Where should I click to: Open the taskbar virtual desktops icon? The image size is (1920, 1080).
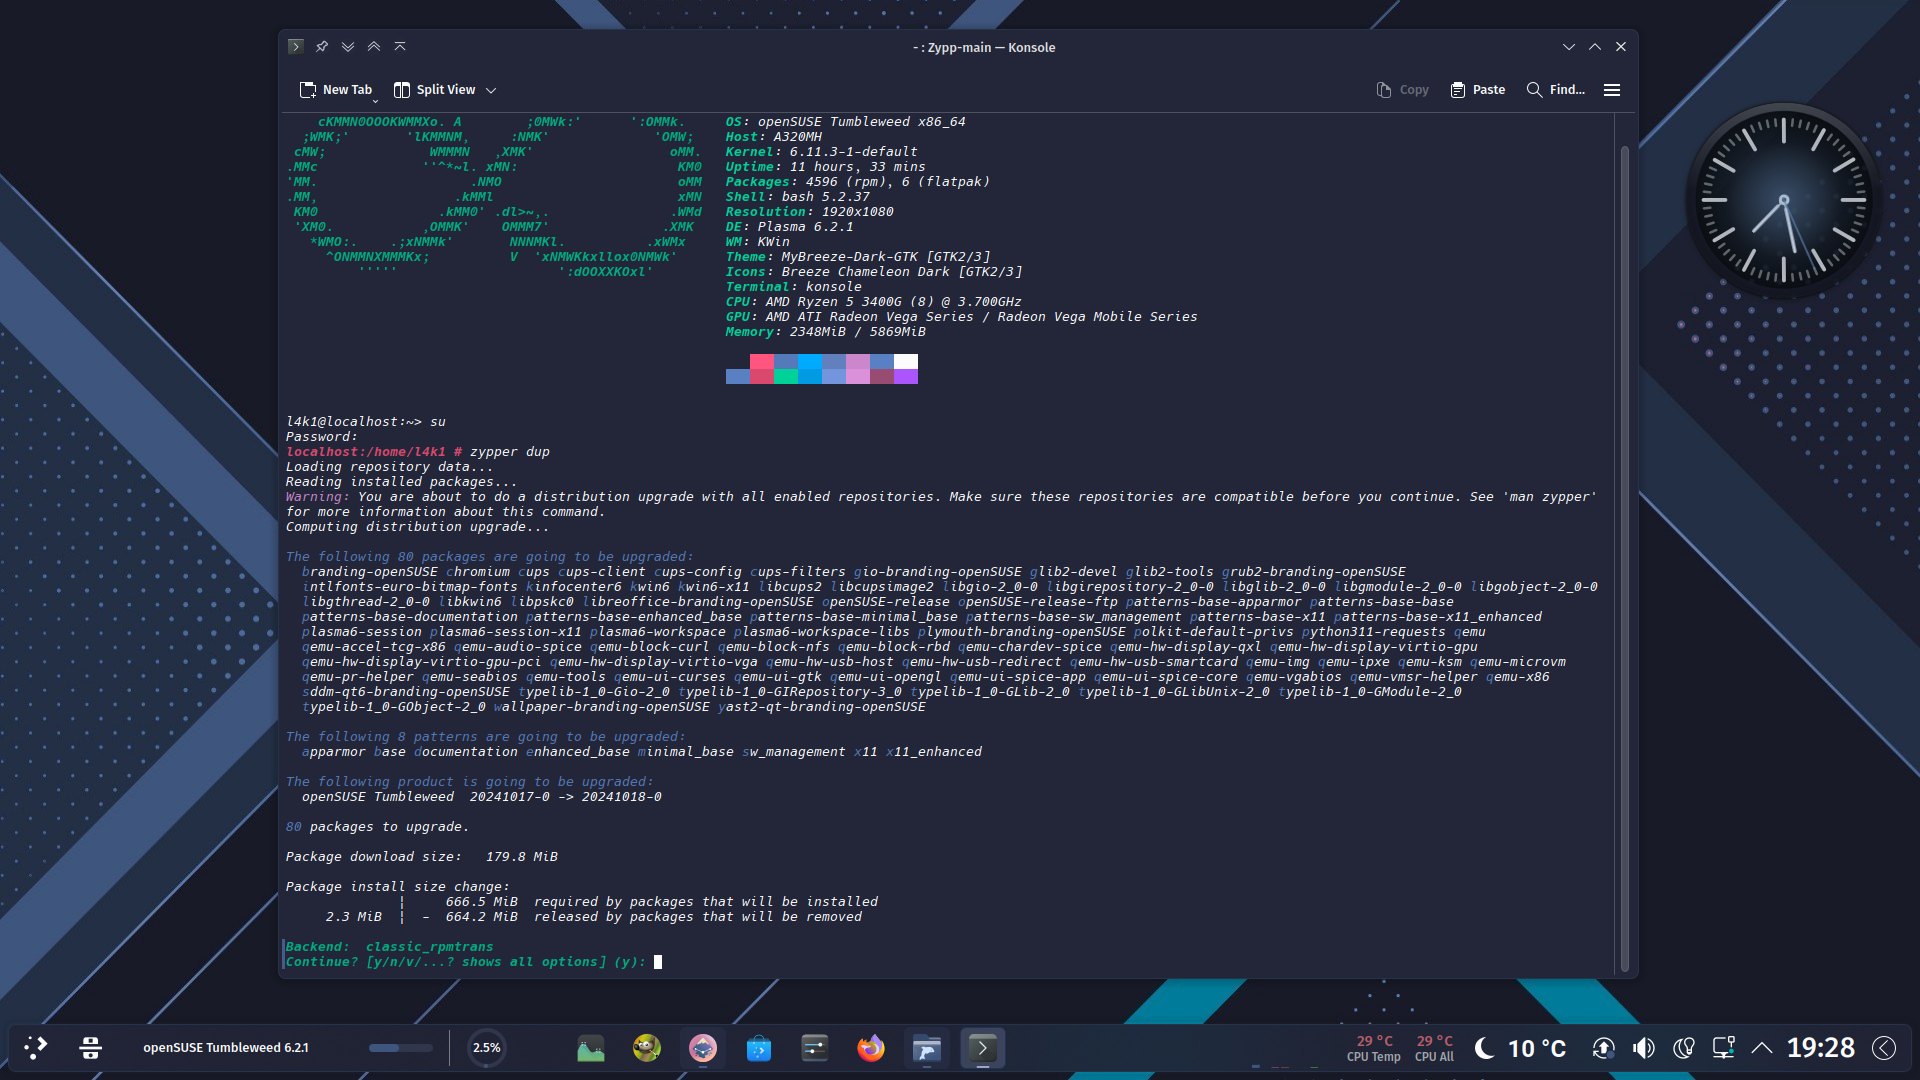point(90,1048)
